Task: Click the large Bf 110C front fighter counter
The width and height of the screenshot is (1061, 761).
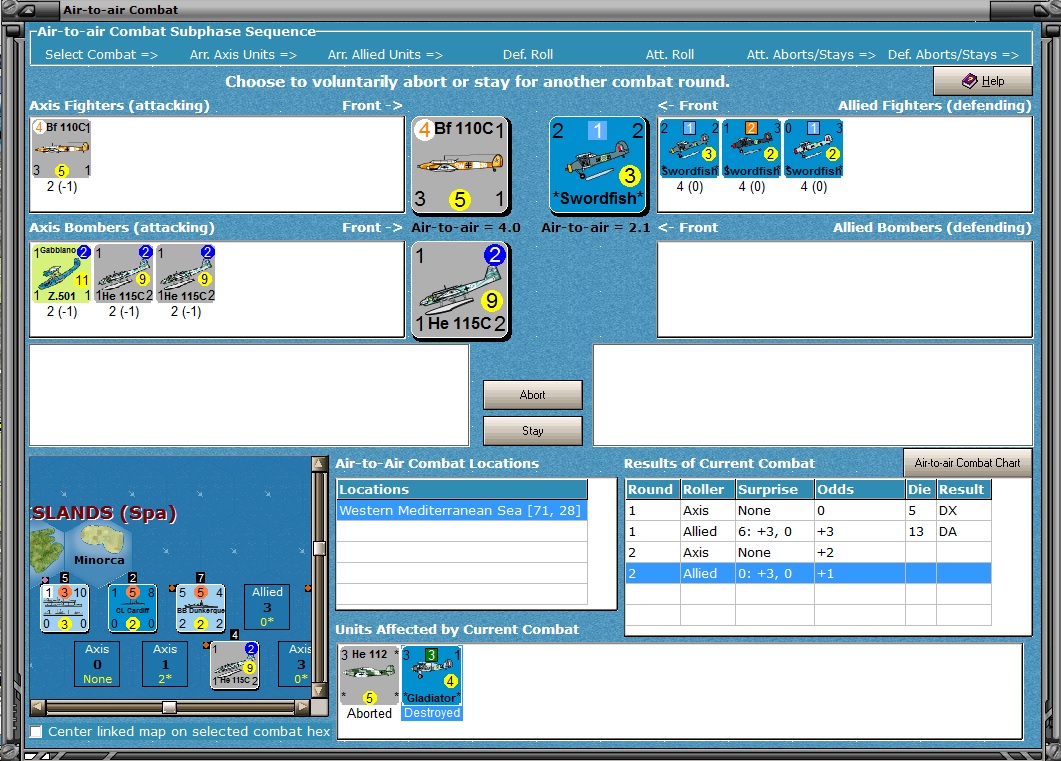Action: (461, 166)
